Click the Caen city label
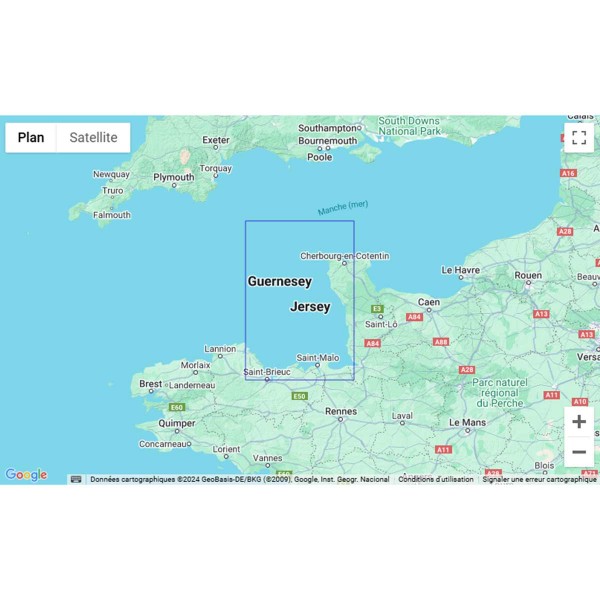The image size is (600, 600). pyautogui.click(x=429, y=302)
